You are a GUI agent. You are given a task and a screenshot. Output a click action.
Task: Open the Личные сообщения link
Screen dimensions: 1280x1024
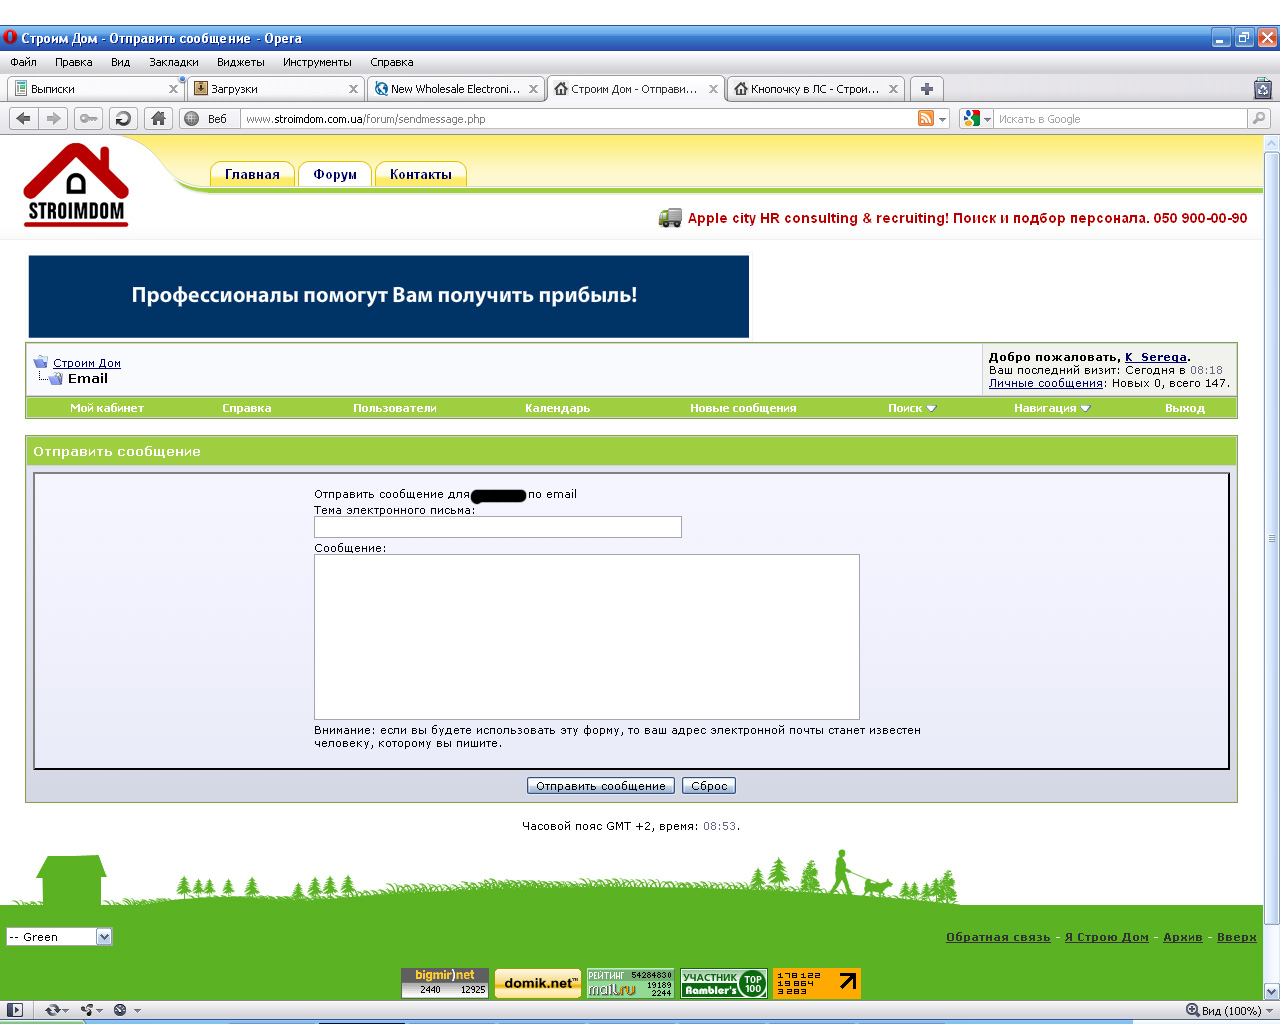pyautogui.click(x=1046, y=383)
